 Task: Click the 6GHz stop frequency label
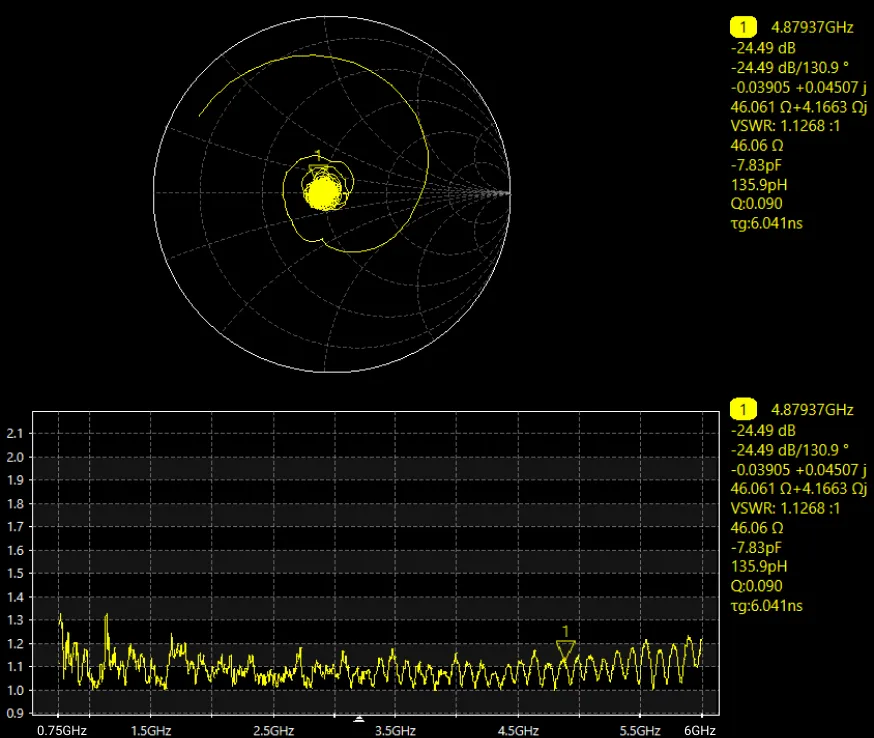(700, 730)
